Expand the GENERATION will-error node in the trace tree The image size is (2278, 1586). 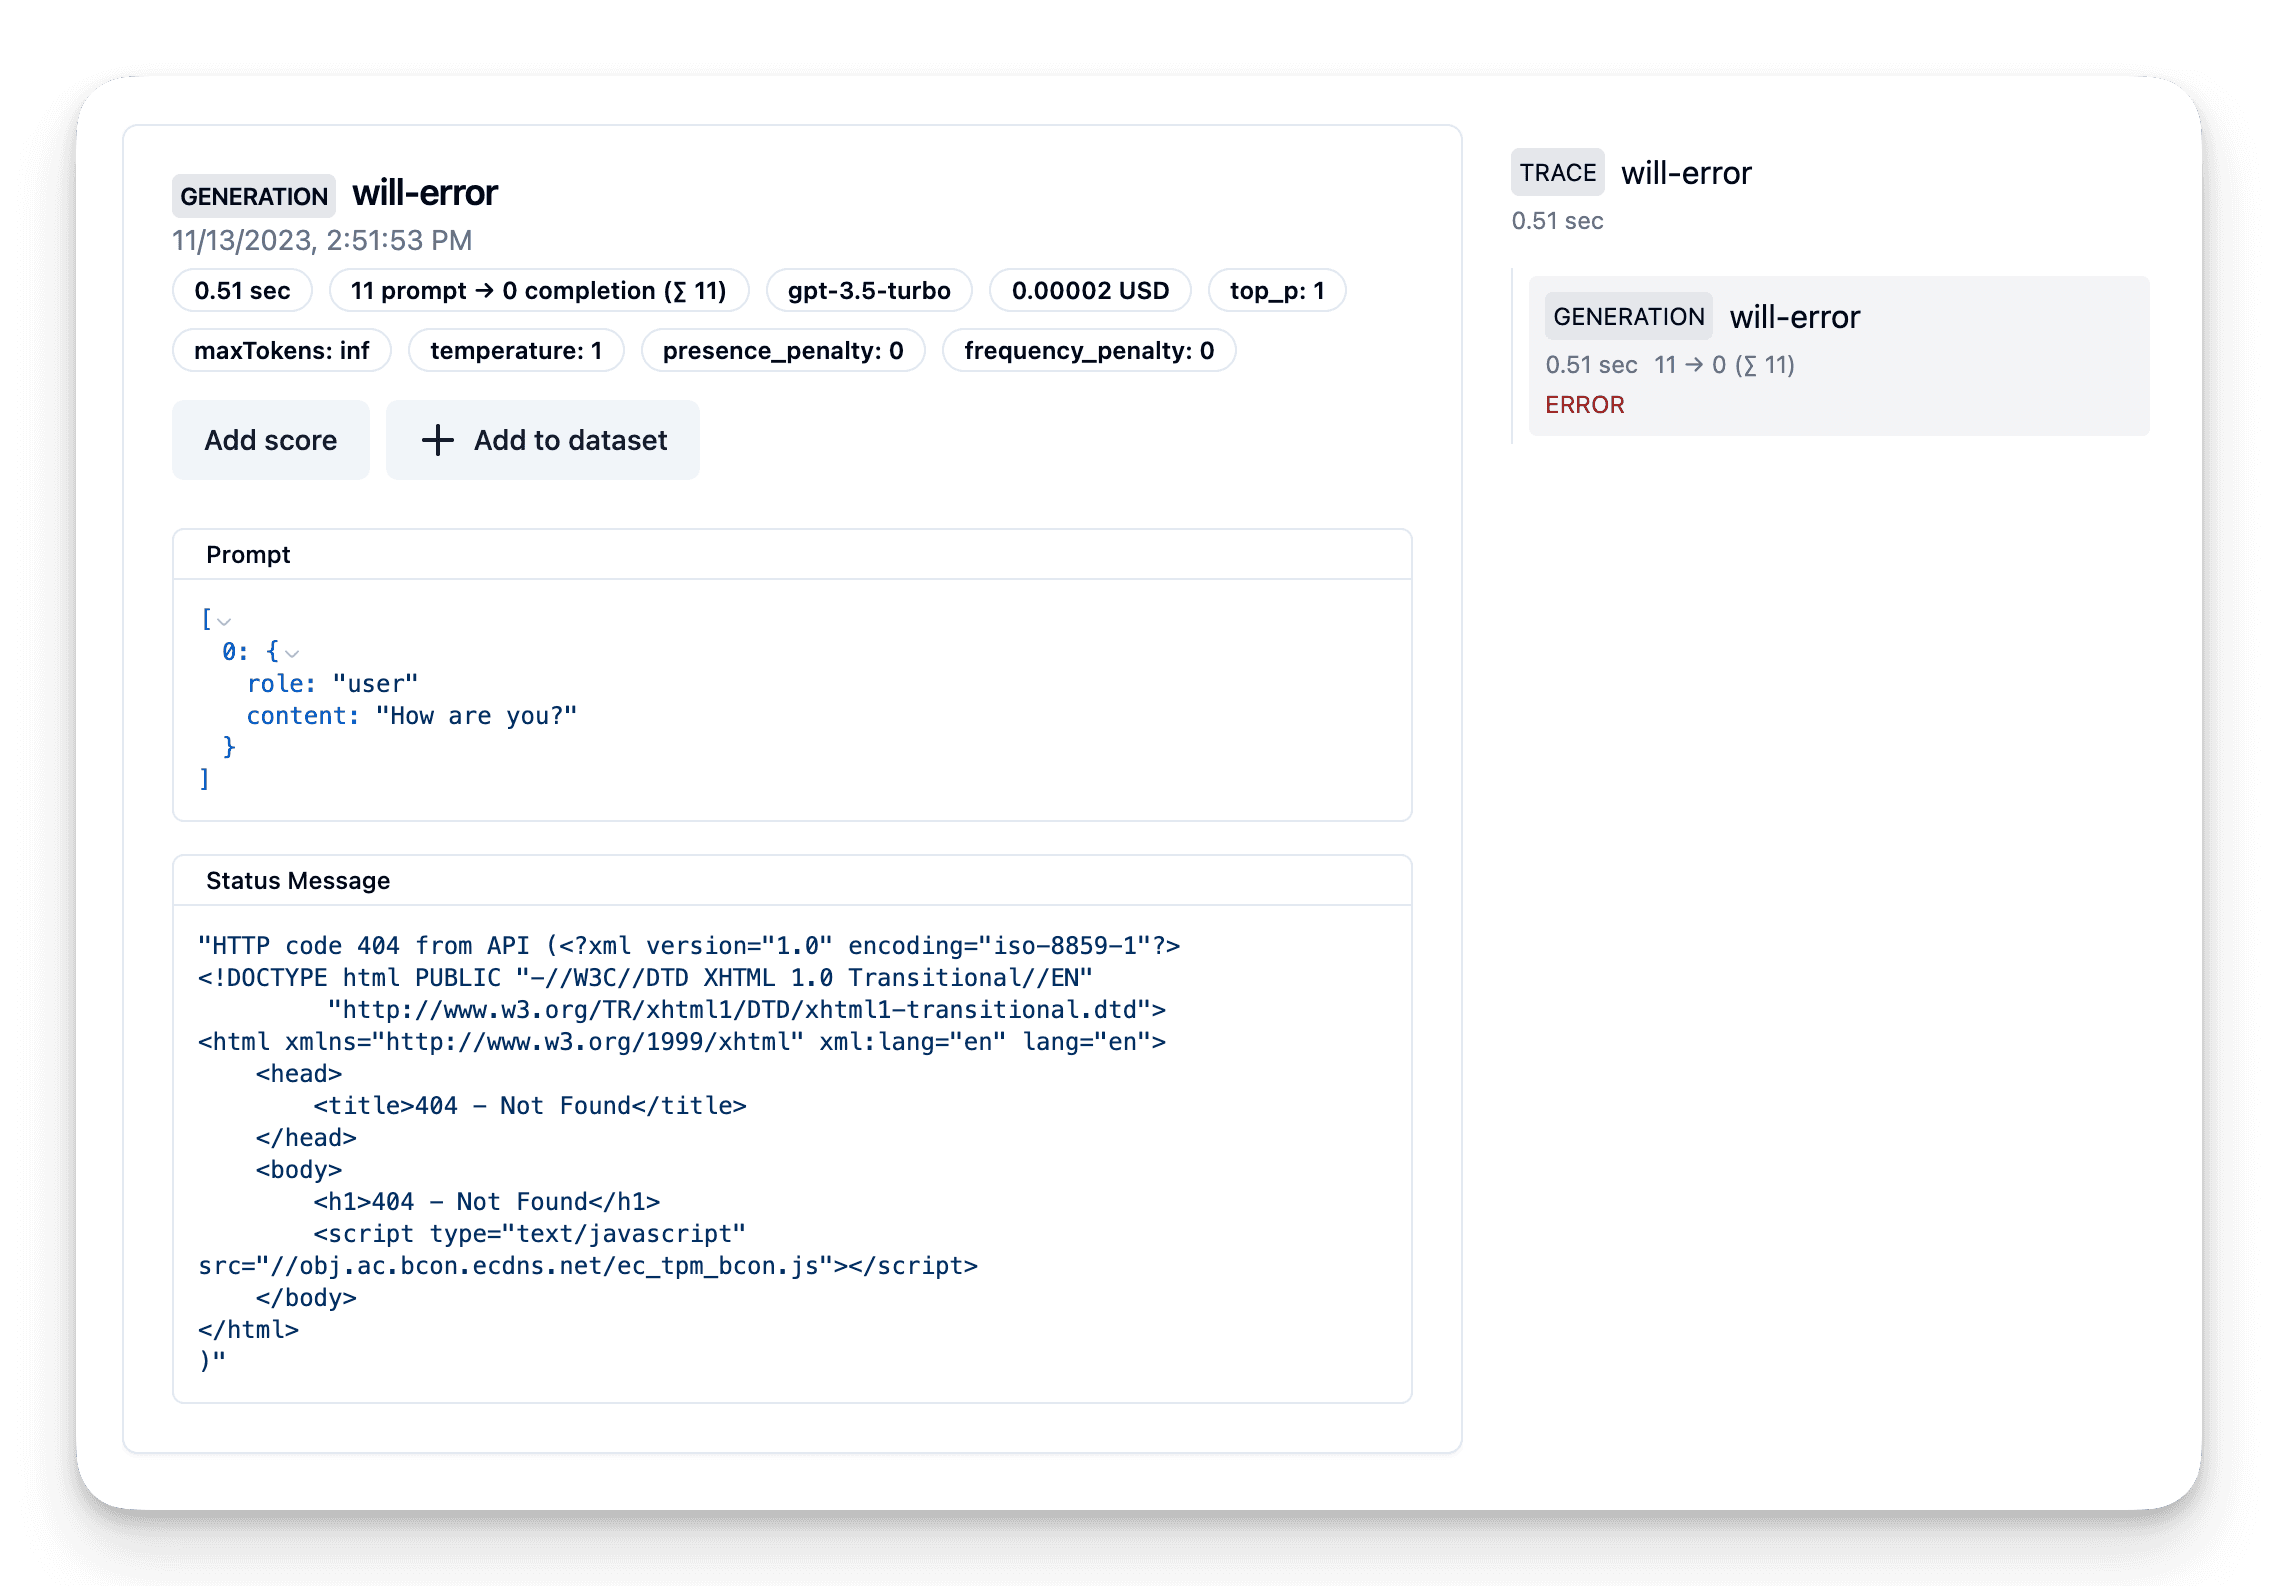(x=1628, y=316)
